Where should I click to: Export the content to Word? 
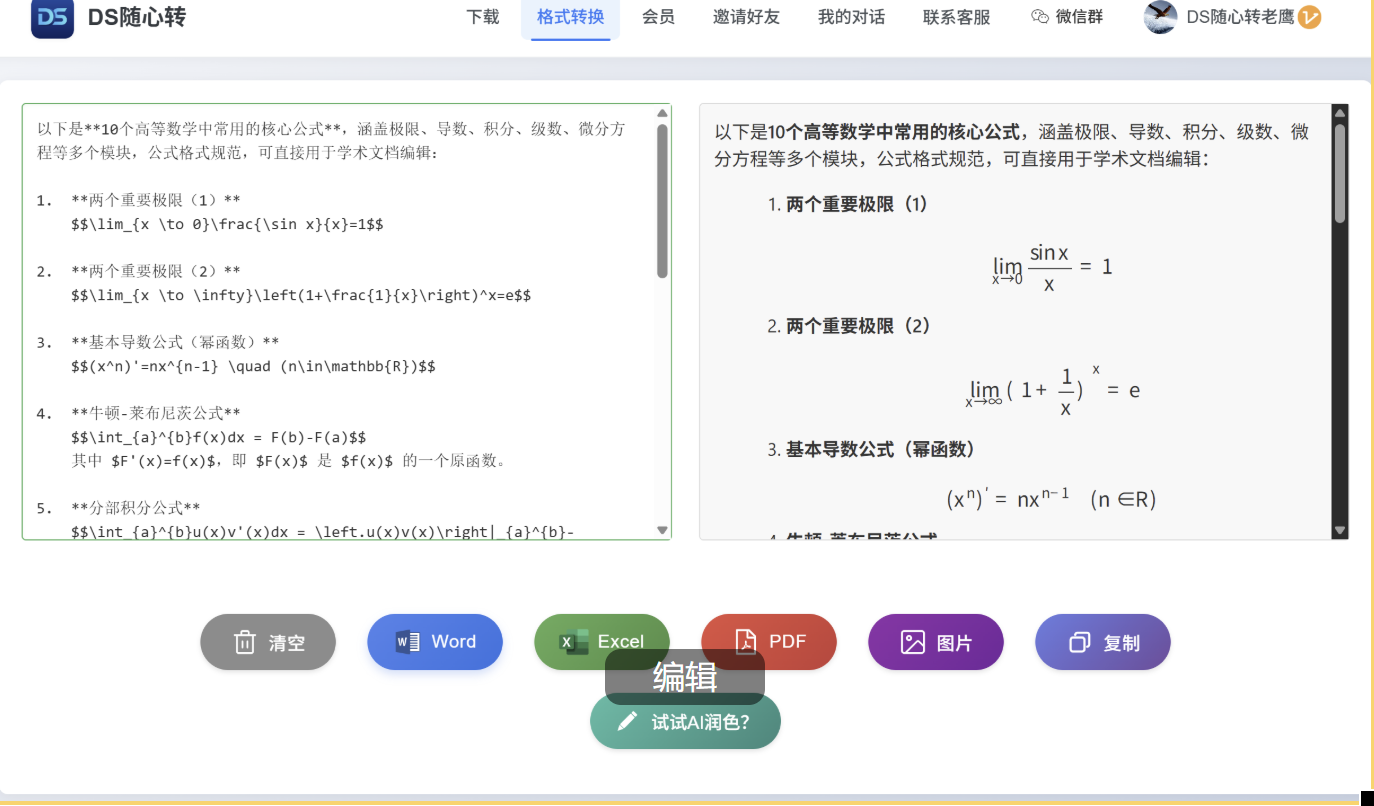point(435,642)
